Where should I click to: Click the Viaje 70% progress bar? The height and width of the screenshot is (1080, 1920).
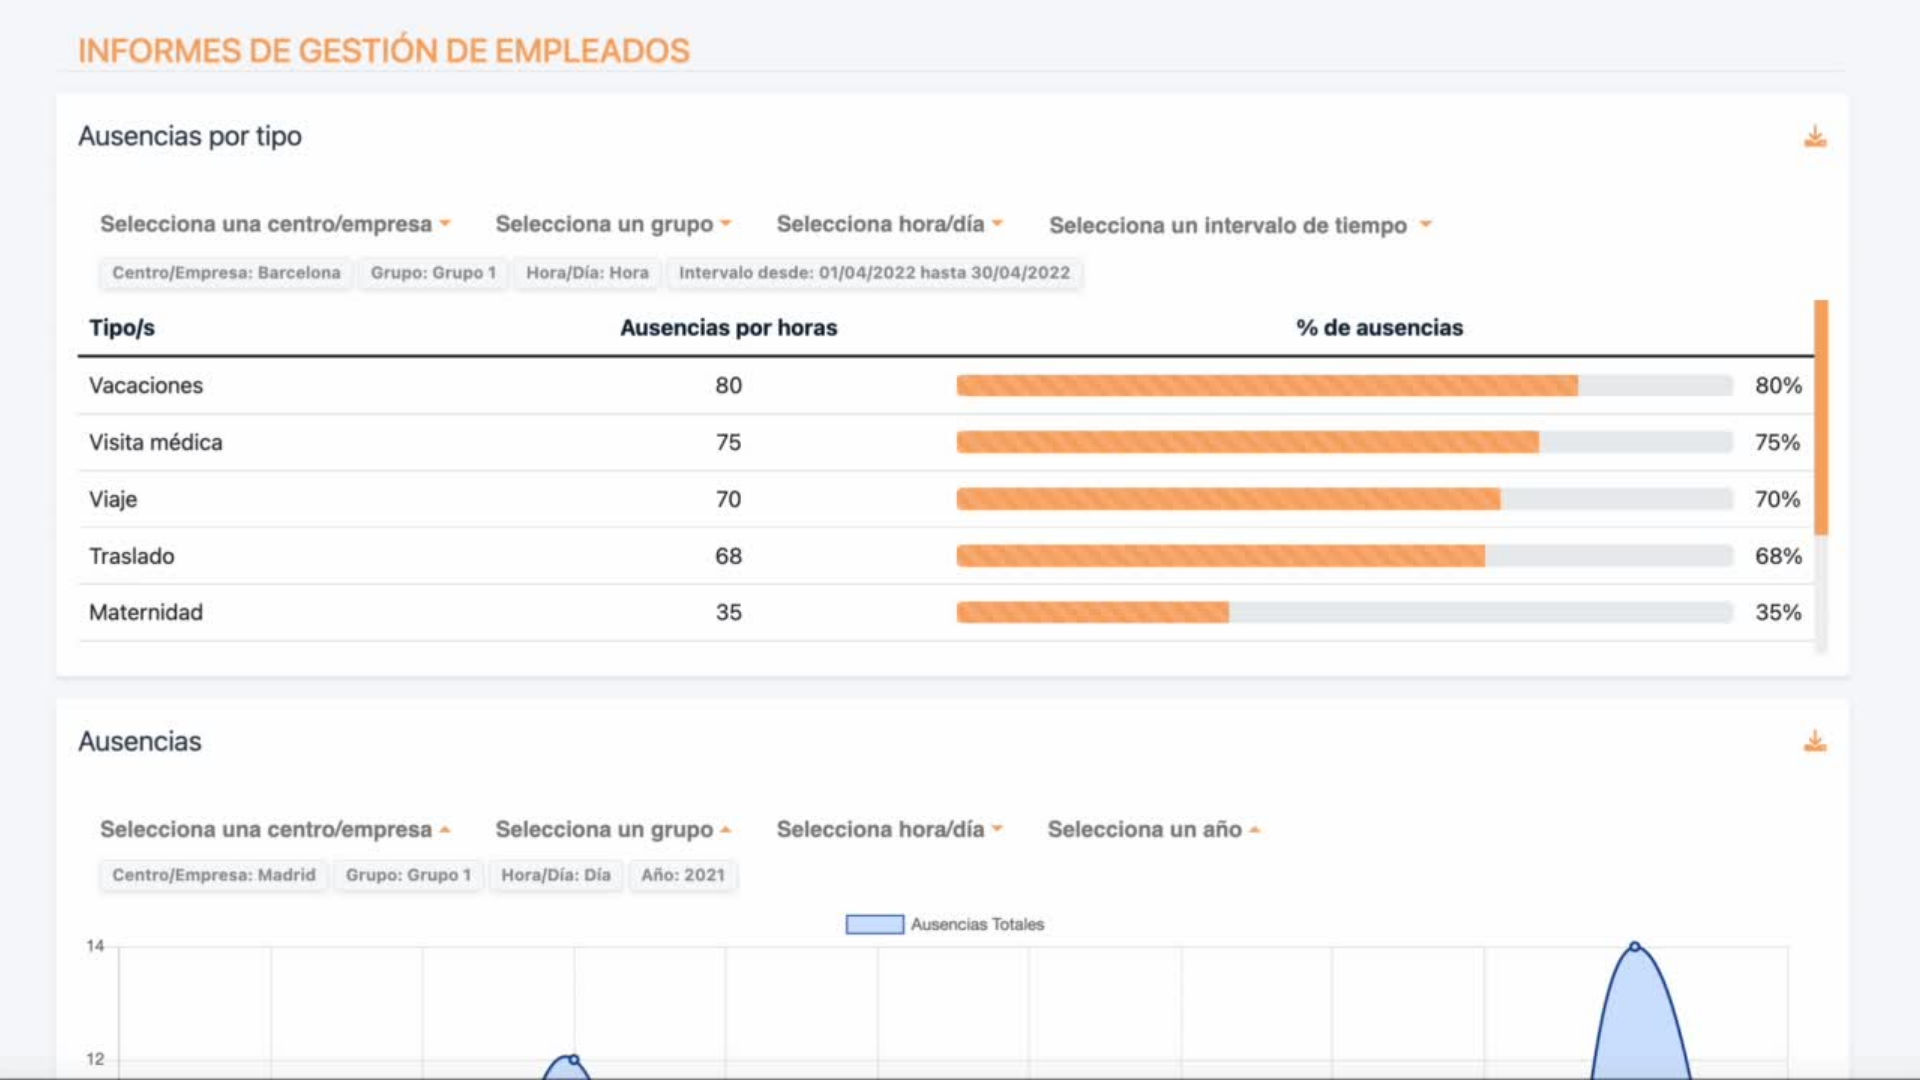[x=1344, y=499]
